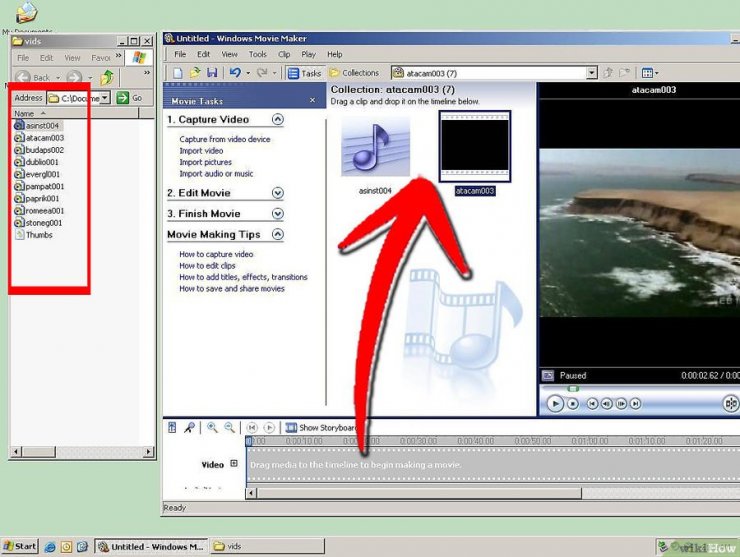Click the Save Project floppy icon
Screen dimensions: 740x557
[212, 73]
